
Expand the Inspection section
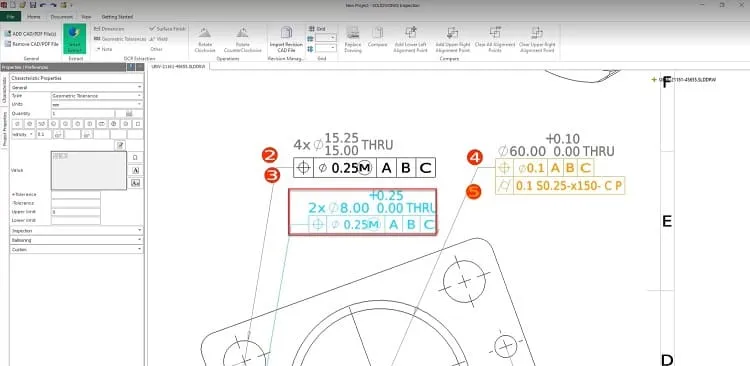pyautogui.click(x=77, y=231)
